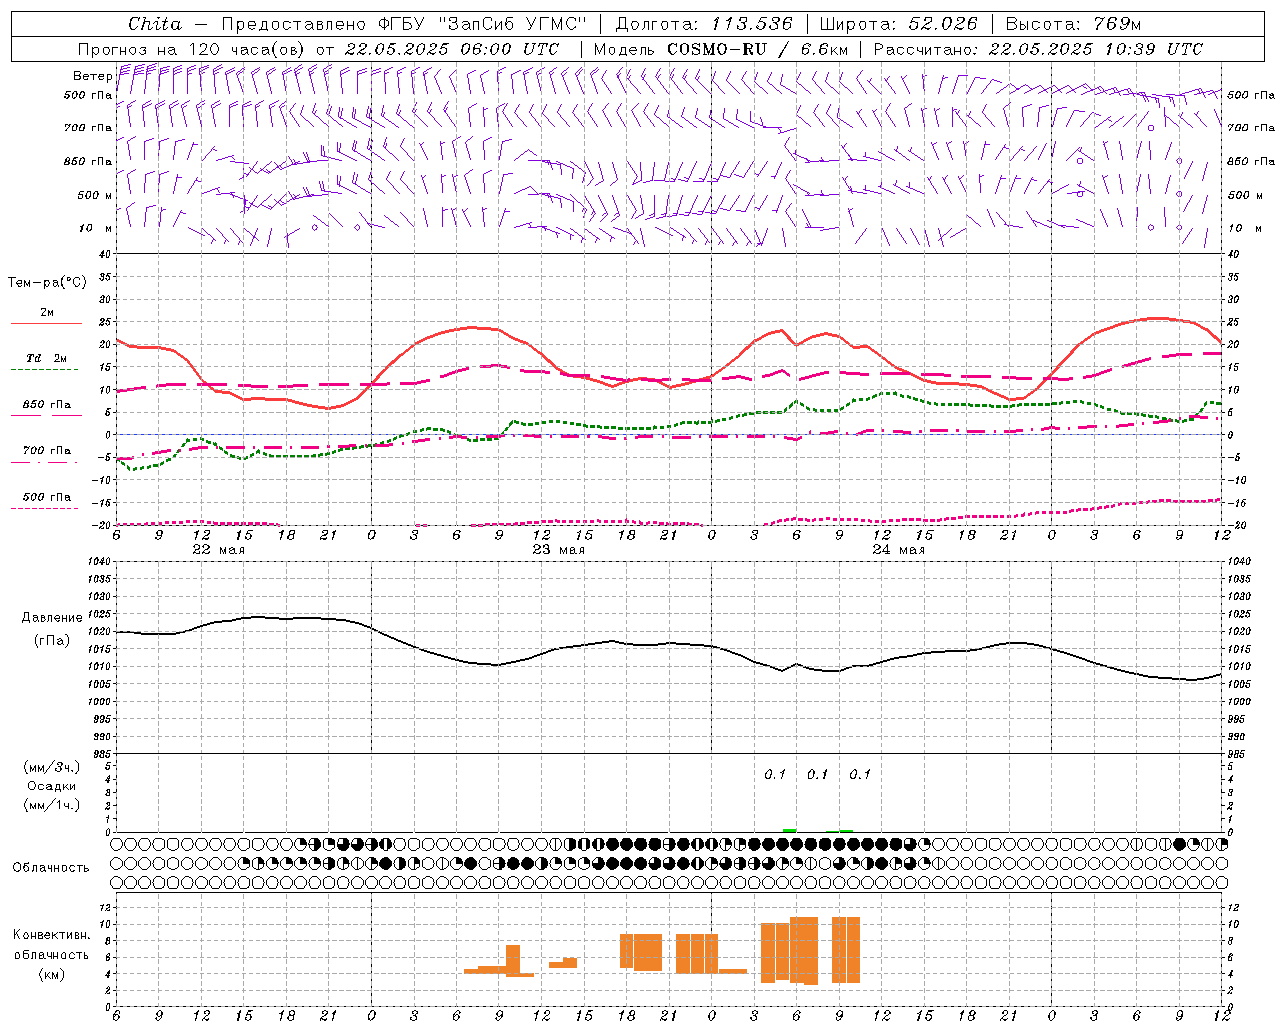1280x1024 pixels.
Task: Click "Прогноз на 120 часа(ов)" forecast text
Action: coord(192,49)
